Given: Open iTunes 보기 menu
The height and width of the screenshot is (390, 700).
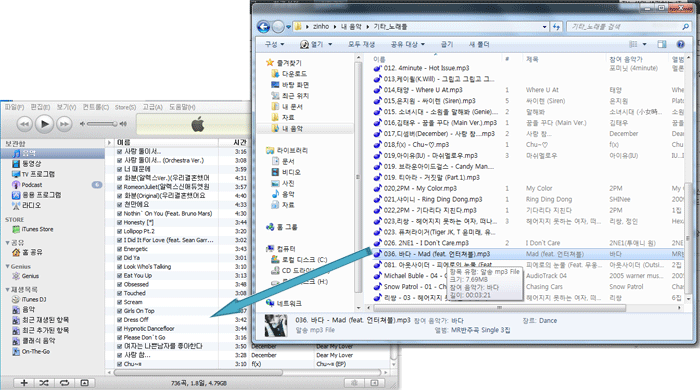Looking at the screenshot, I should click(x=66, y=107).
